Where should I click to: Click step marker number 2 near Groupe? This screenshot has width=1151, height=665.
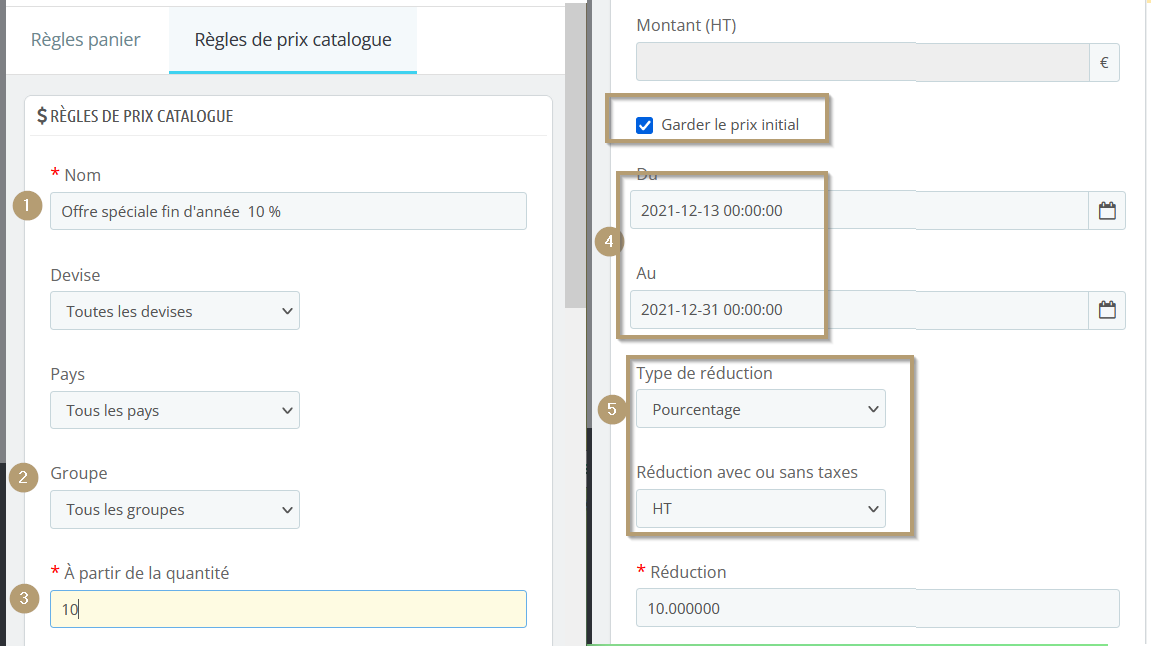click(23, 478)
